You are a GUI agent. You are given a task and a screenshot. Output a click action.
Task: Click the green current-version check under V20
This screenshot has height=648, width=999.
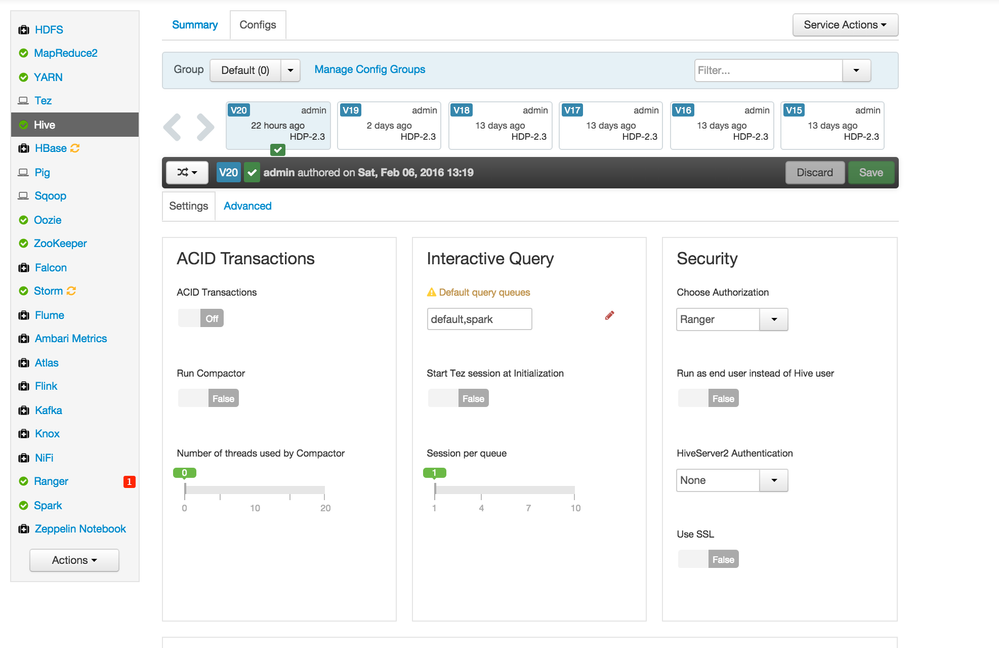coord(278,150)
